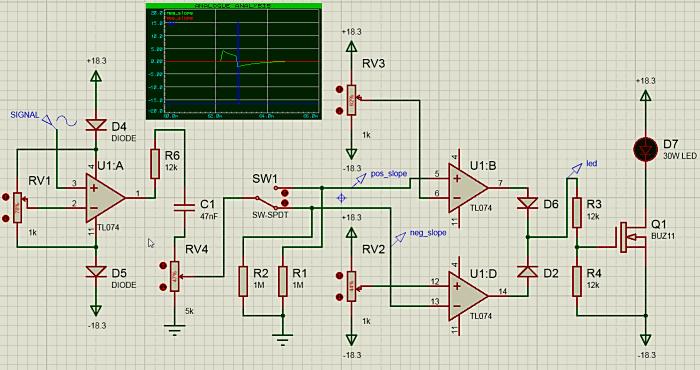Decrease RV2 with its lower red button

[339, 297]
